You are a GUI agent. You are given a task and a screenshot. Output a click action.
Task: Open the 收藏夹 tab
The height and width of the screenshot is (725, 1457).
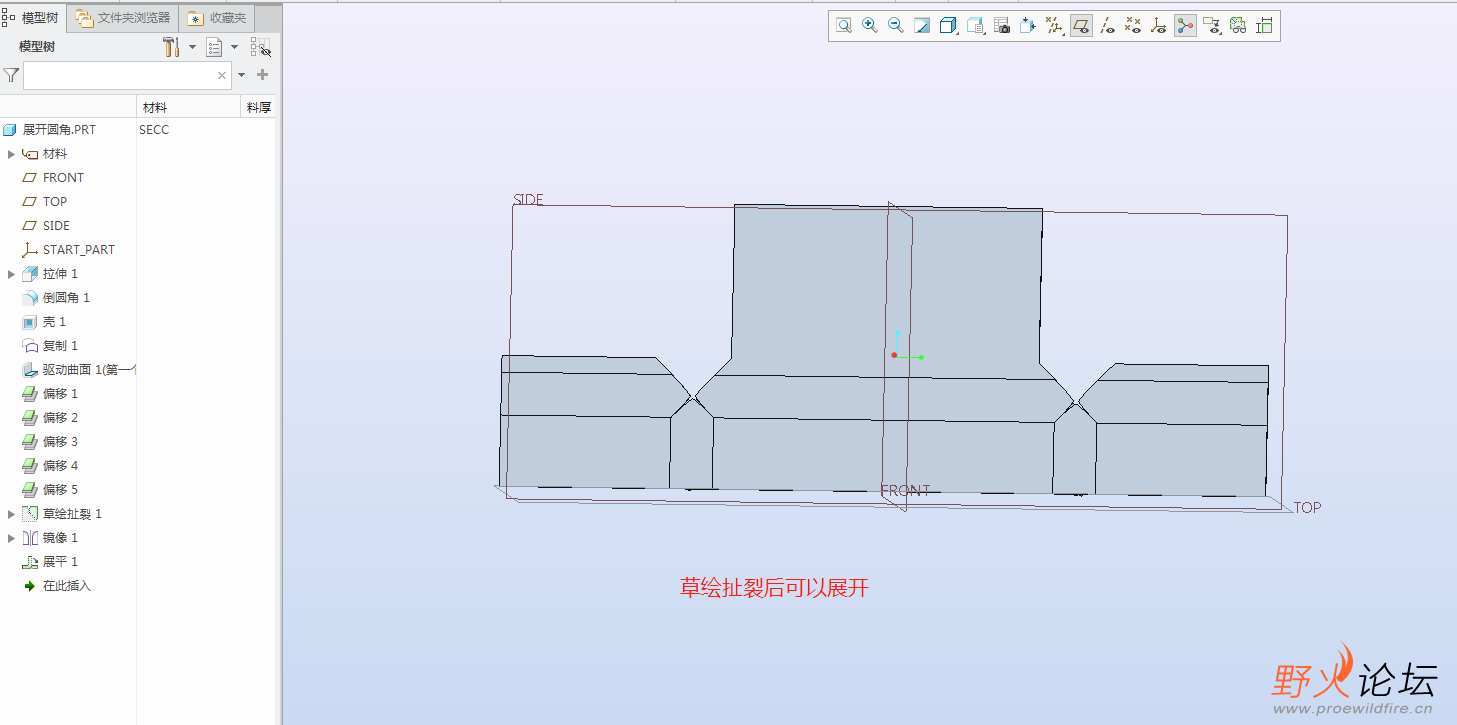click(x=218, y=18)
